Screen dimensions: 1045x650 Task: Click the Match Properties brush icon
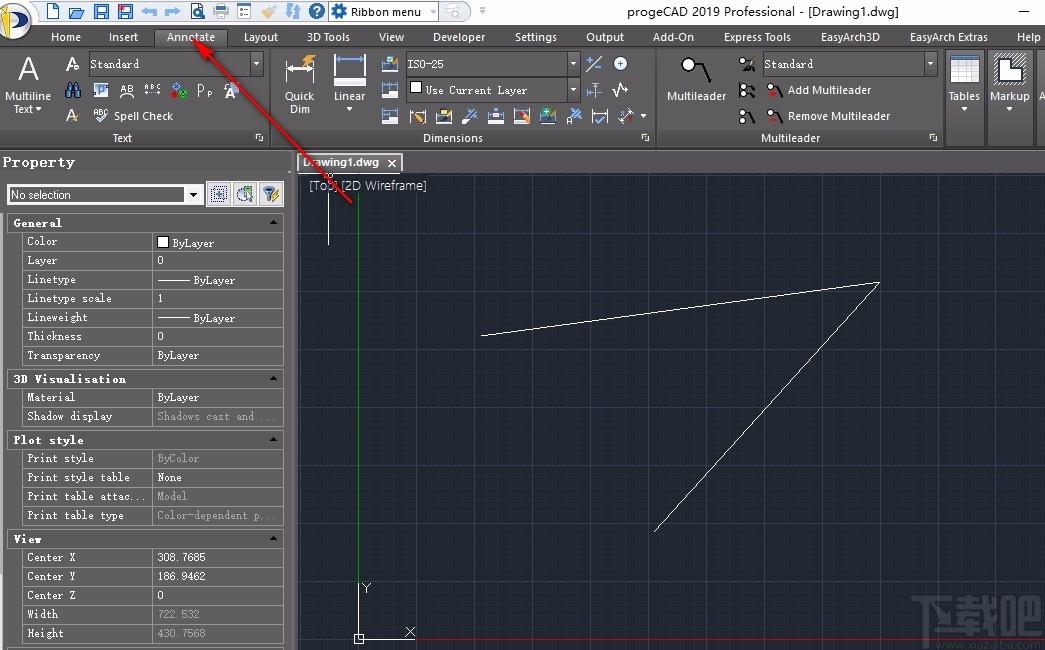click(269, 11)
